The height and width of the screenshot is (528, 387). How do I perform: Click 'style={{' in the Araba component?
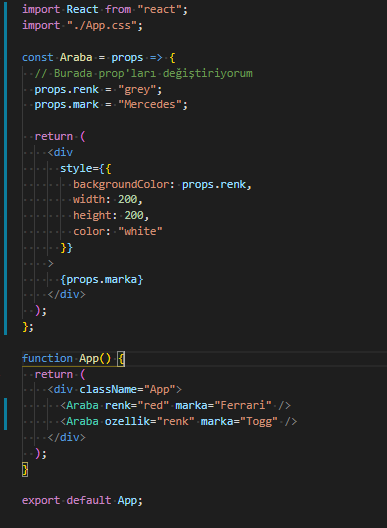[x=86, y=168]
